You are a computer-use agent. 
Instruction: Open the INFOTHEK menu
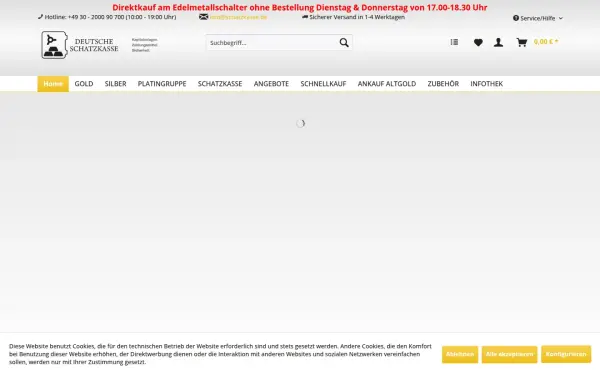(x=487, y=84)
